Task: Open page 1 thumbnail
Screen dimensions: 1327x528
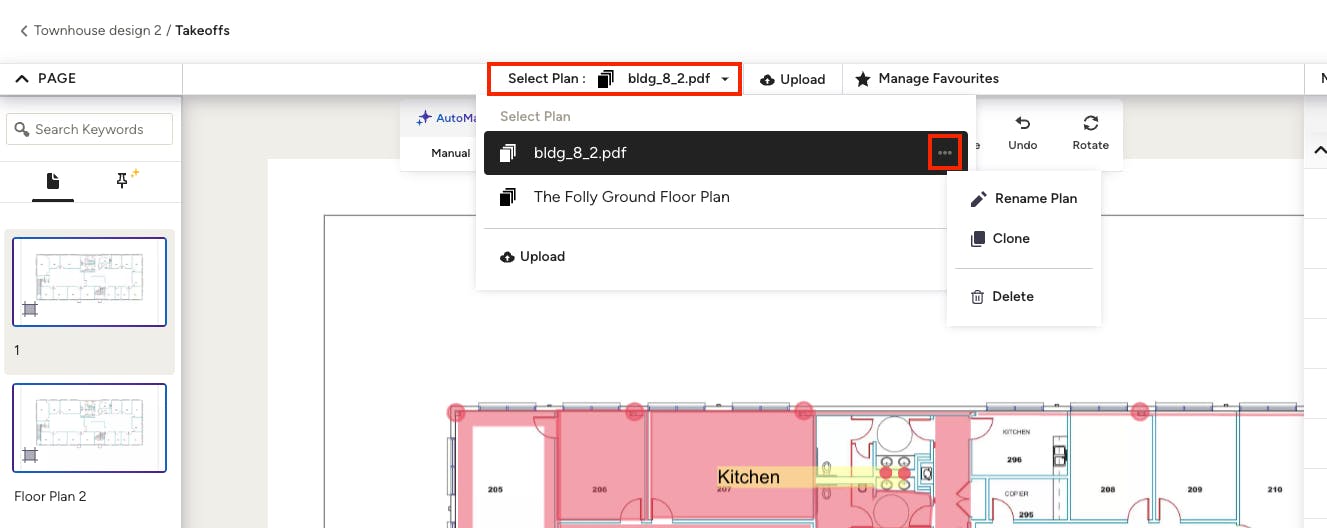Action: coord(89,282)
